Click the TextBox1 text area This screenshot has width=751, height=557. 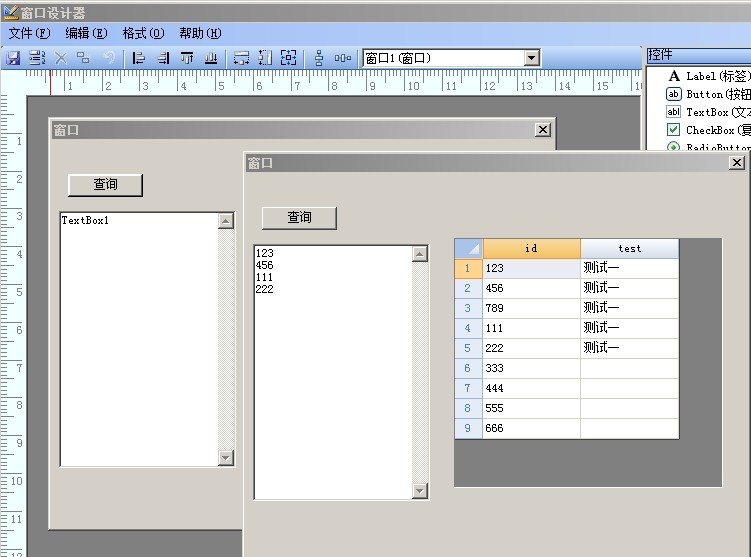click(x=138, y=338)
